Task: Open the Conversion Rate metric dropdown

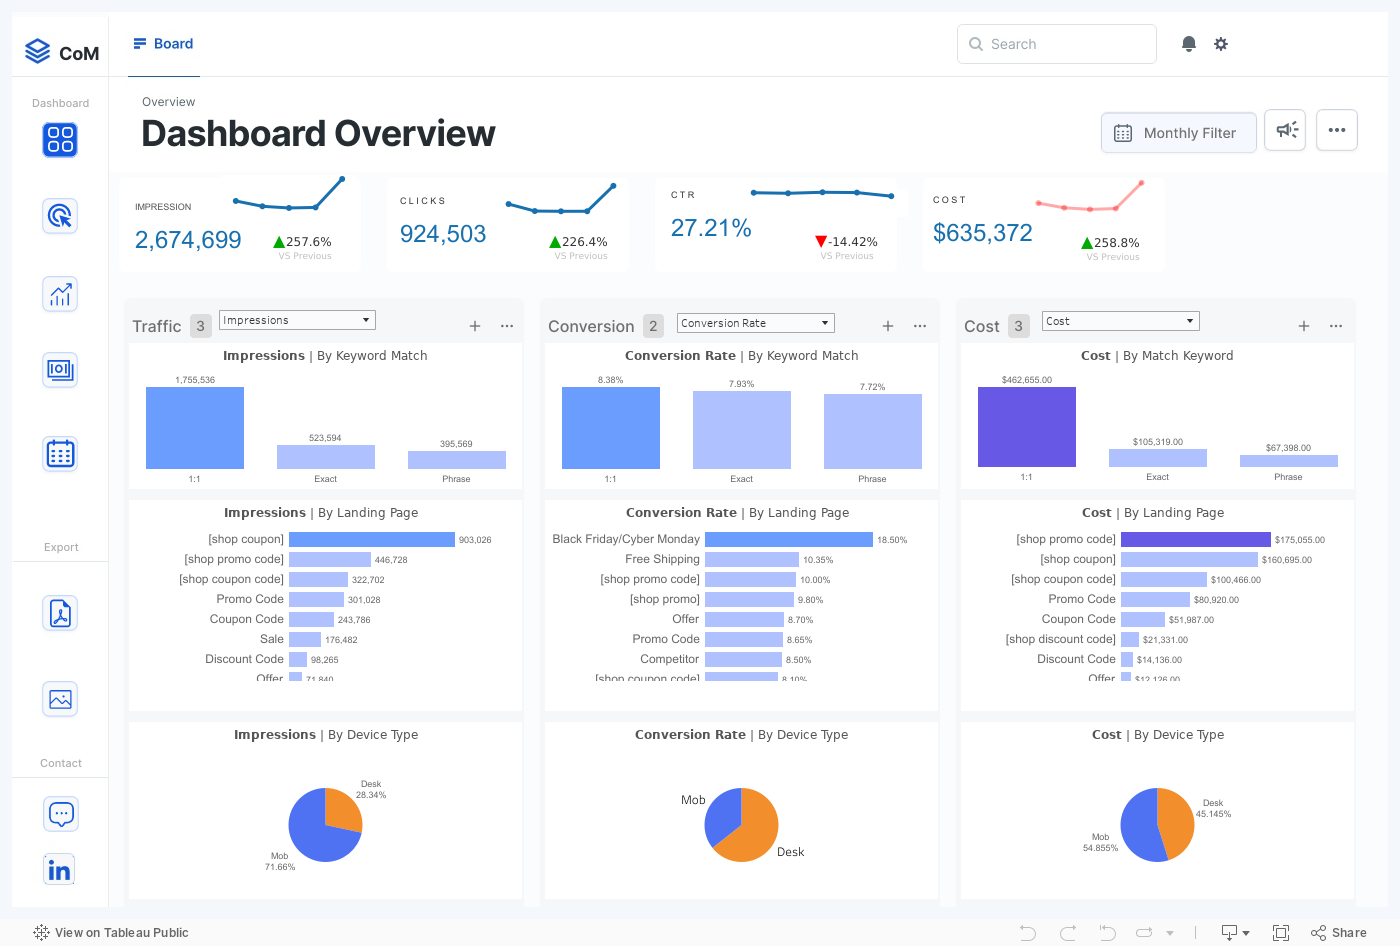Action: coord(756,323)
